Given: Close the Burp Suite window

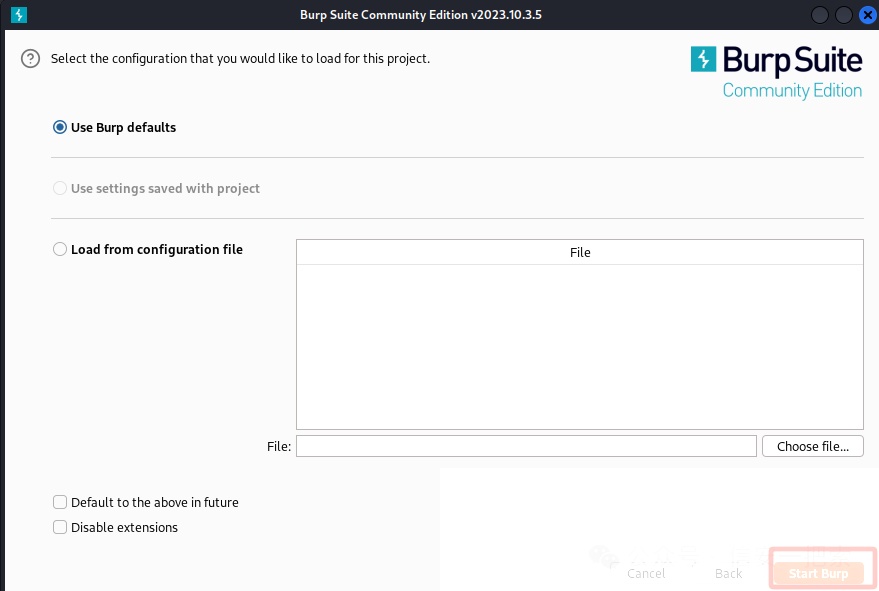Looking at the screenshot, I should point(868,15).
